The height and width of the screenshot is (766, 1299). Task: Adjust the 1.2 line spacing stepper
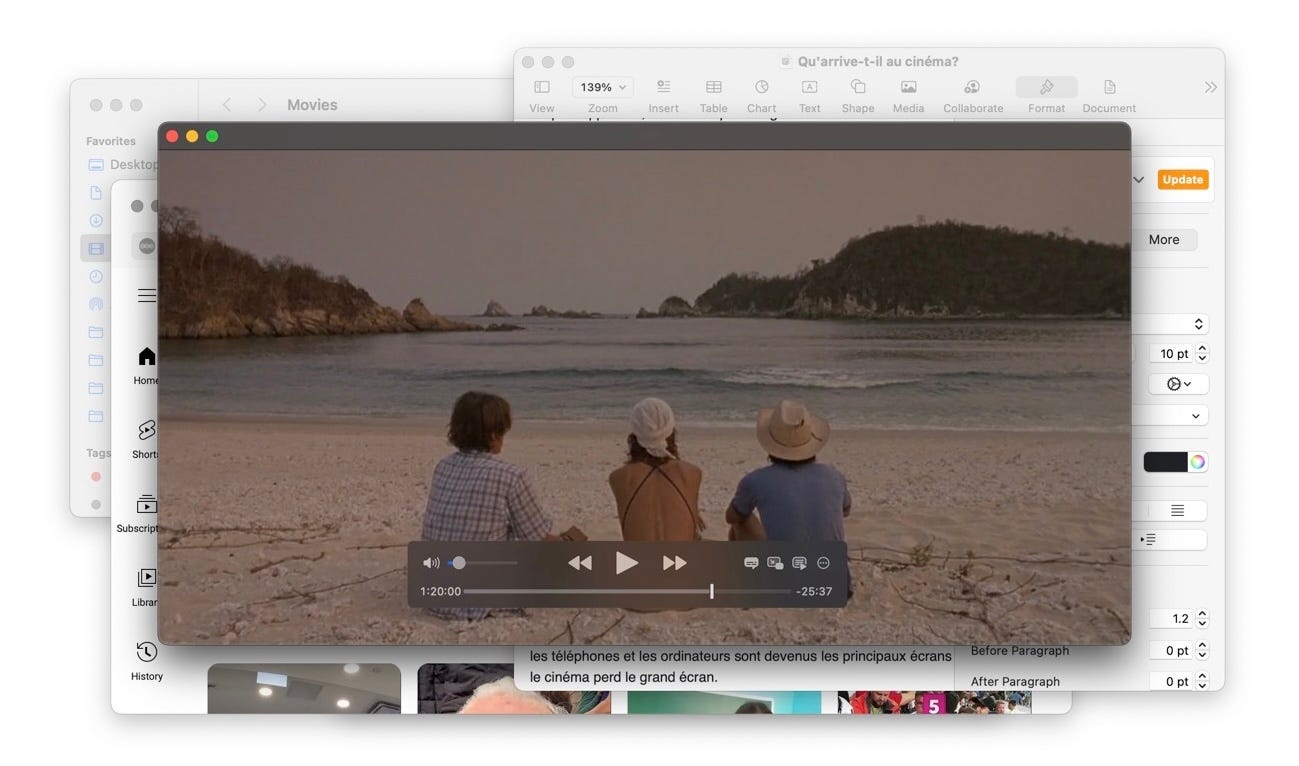tap(1202, 619)
